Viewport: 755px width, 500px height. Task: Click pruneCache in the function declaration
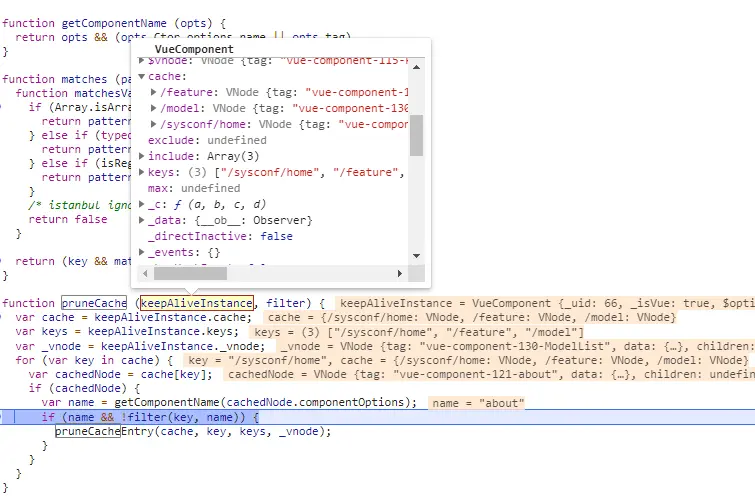[94, 303]
